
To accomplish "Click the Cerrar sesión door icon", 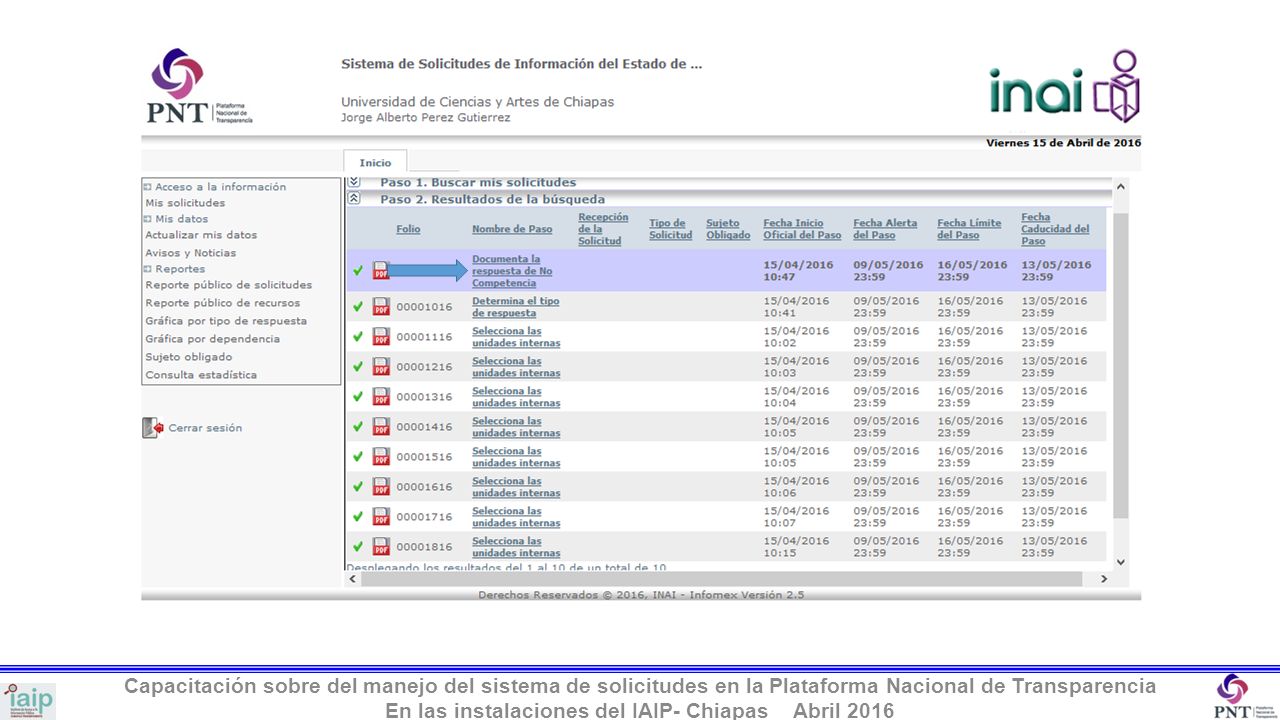I will coord(153,428).
